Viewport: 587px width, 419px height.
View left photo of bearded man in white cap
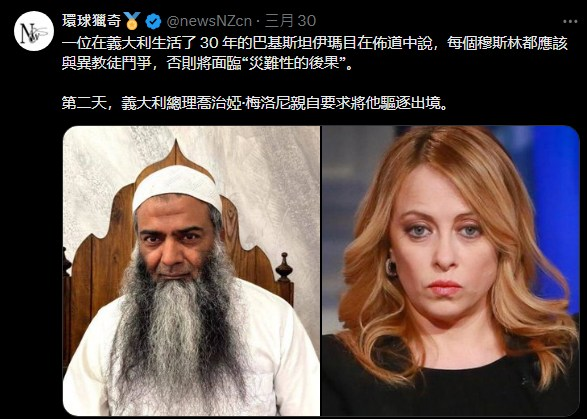tap(191, 271)
